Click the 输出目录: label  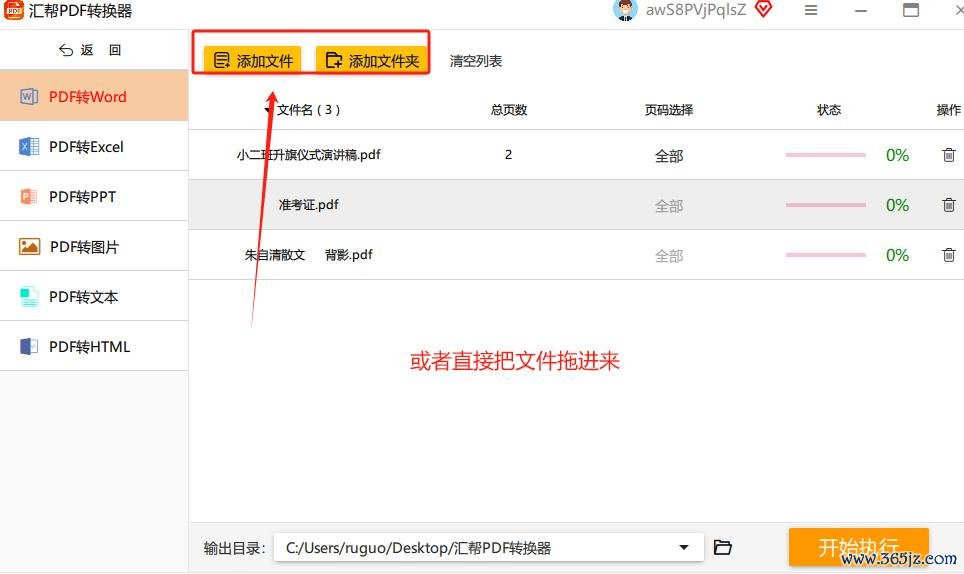[x=234, y=548]
